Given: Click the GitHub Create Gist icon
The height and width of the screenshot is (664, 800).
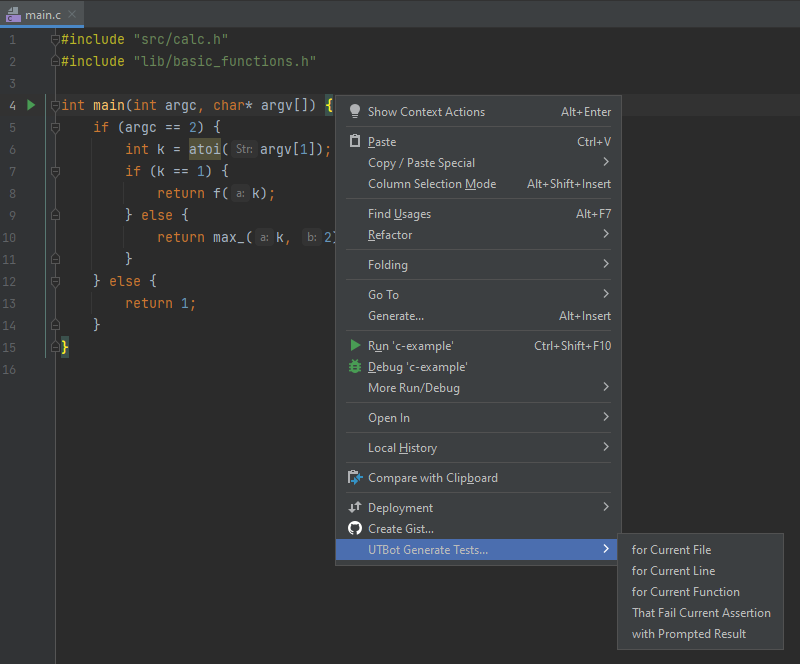Looking at the screenshot, I should click(x=354, y=529).
